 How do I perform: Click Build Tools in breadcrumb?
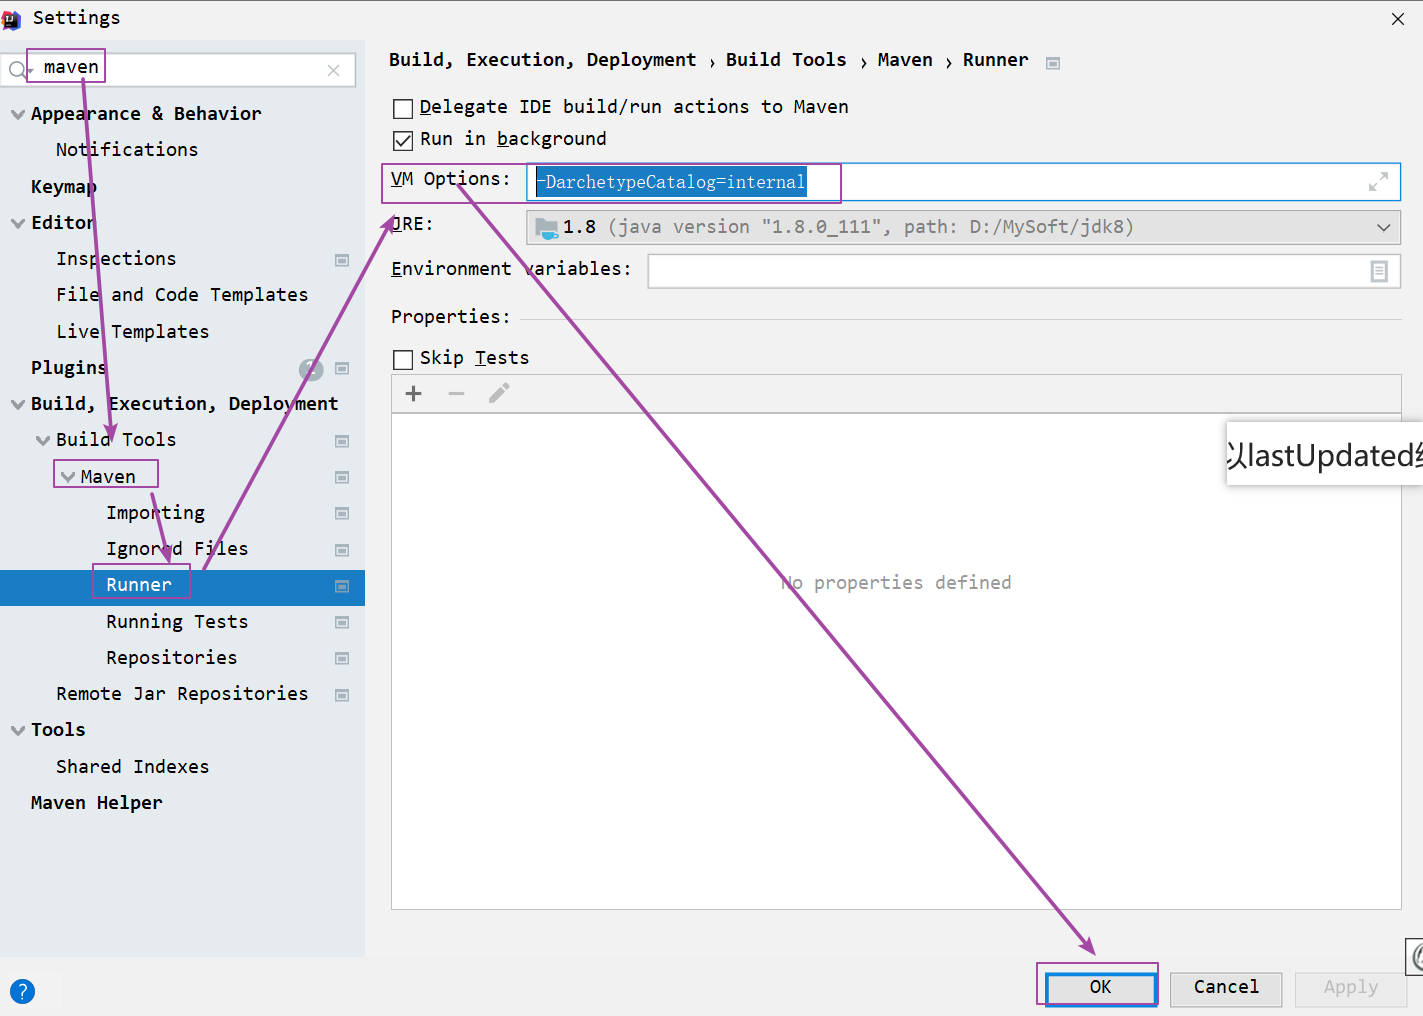(786, 60)
